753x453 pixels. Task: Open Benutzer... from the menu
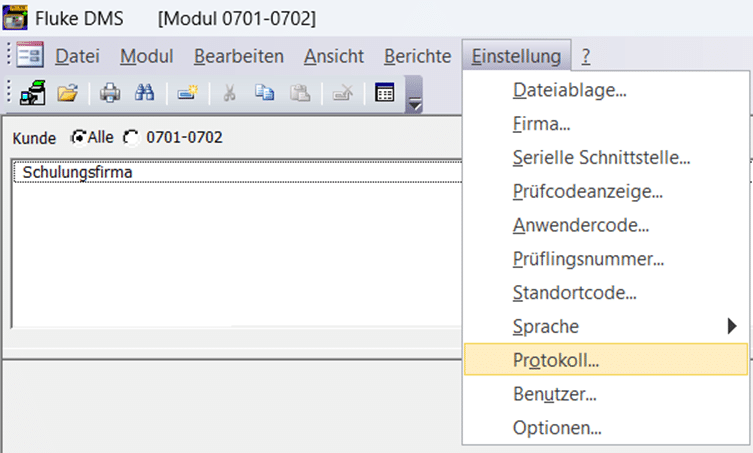click(x=555, y=394)
